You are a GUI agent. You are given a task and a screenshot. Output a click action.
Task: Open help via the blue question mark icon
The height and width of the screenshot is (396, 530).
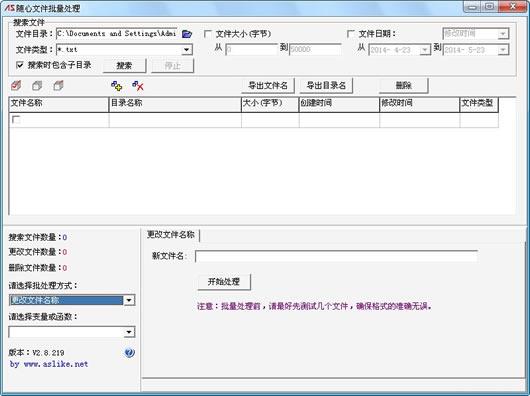[x=129, y=353]
